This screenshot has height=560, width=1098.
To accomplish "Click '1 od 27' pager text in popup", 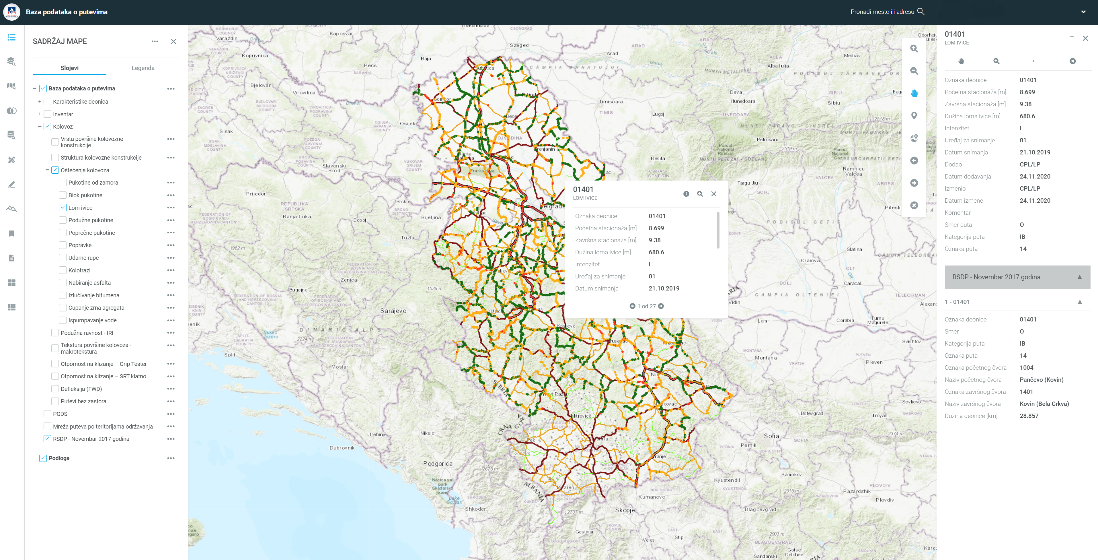I will point(647,306).
